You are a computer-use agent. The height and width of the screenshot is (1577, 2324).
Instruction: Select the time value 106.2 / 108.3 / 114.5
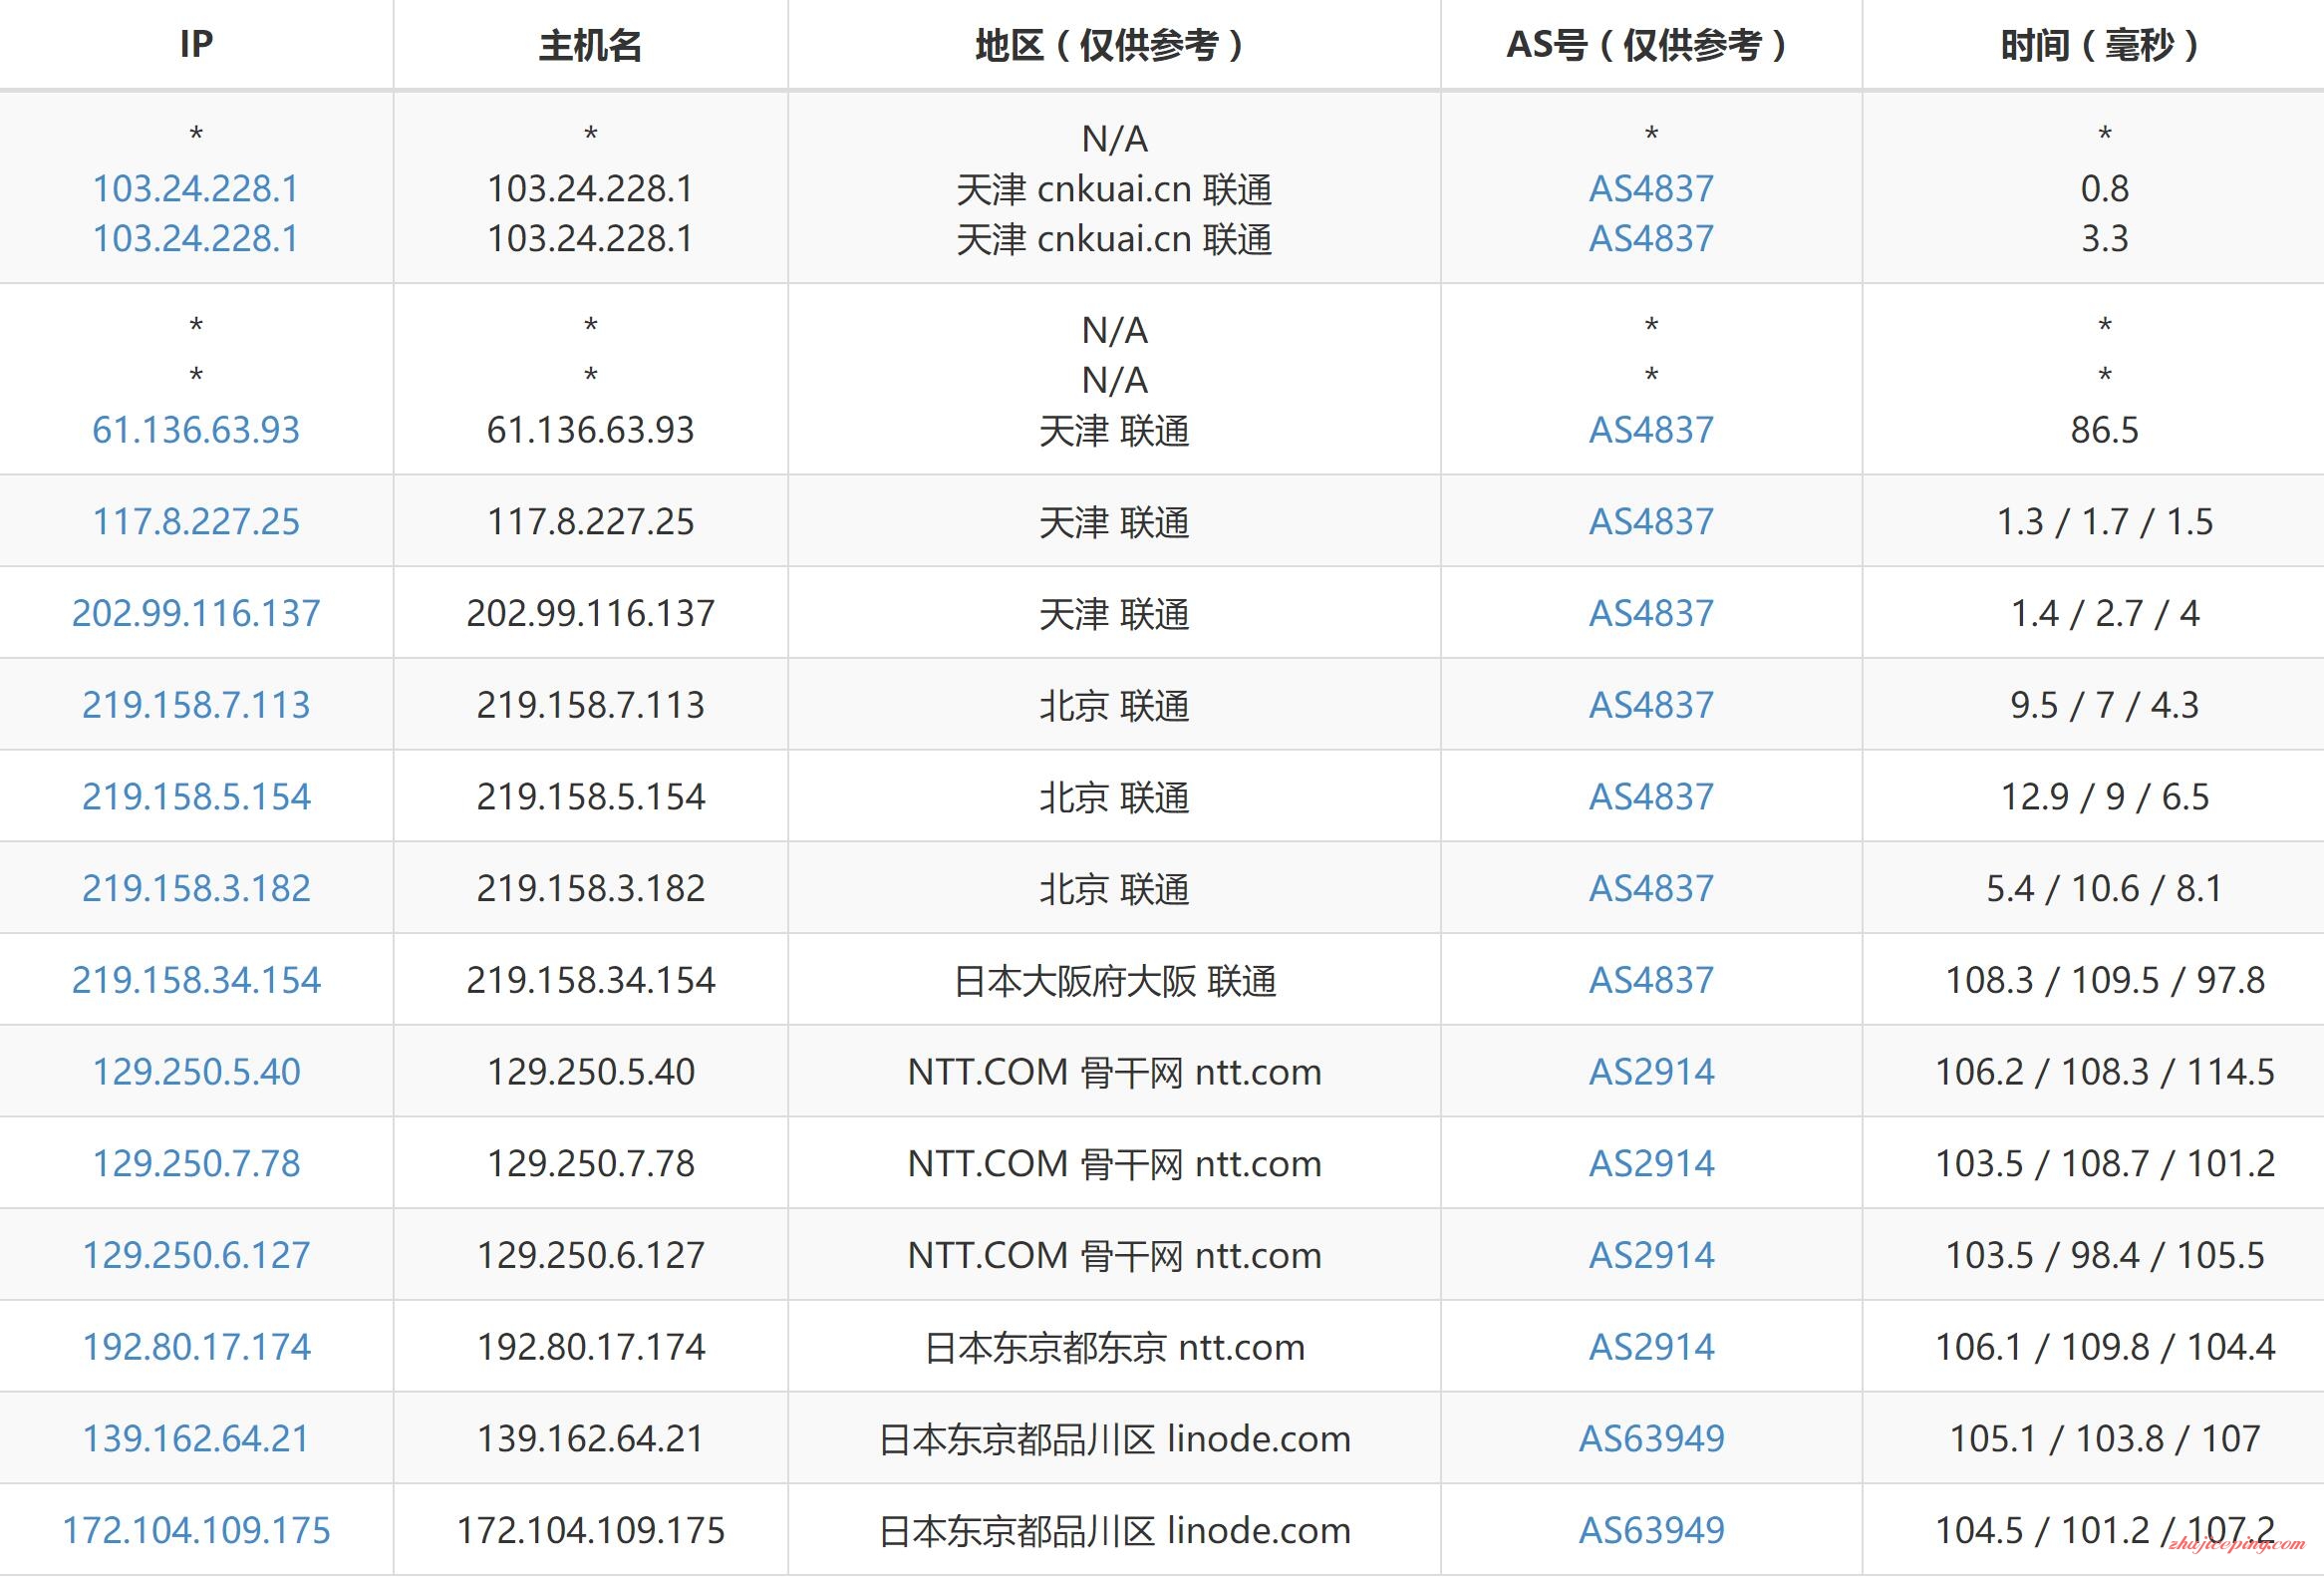(x=2104, y=1072)
